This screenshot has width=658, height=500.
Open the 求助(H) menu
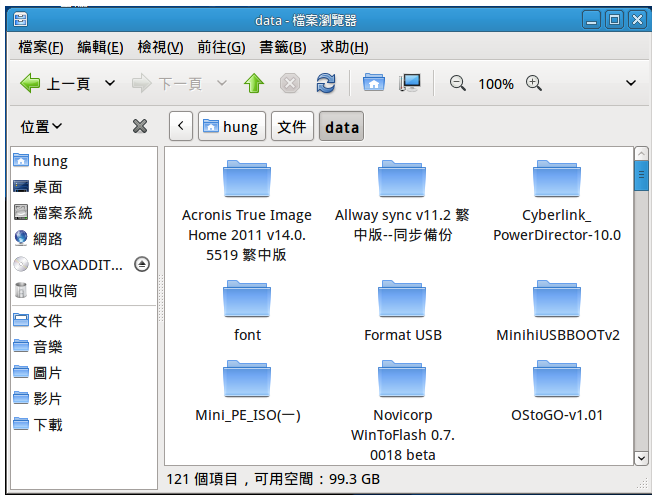click(x=344, y=47)
